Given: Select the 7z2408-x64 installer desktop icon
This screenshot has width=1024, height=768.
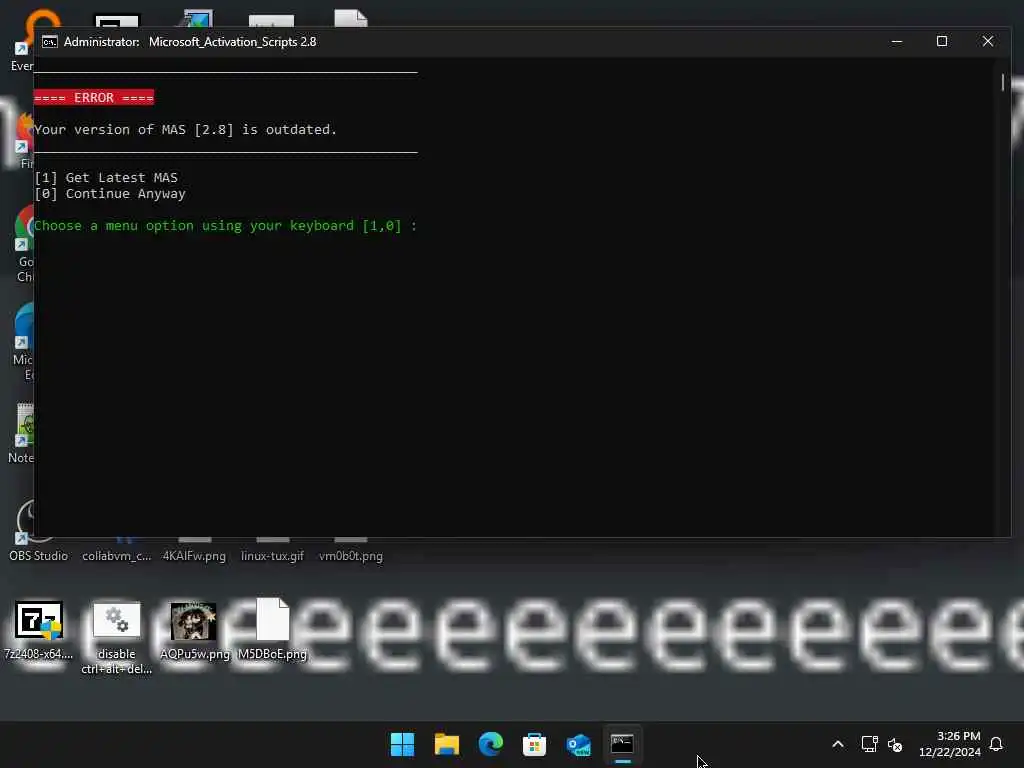Looking at the screenshot, I should point(39,630).
